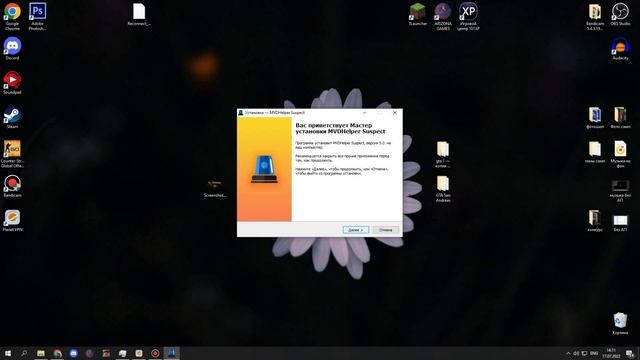Open Adobe Photoshop desktop shortcut
Viewport: 640px width, 360px height.
pos(38,16)
